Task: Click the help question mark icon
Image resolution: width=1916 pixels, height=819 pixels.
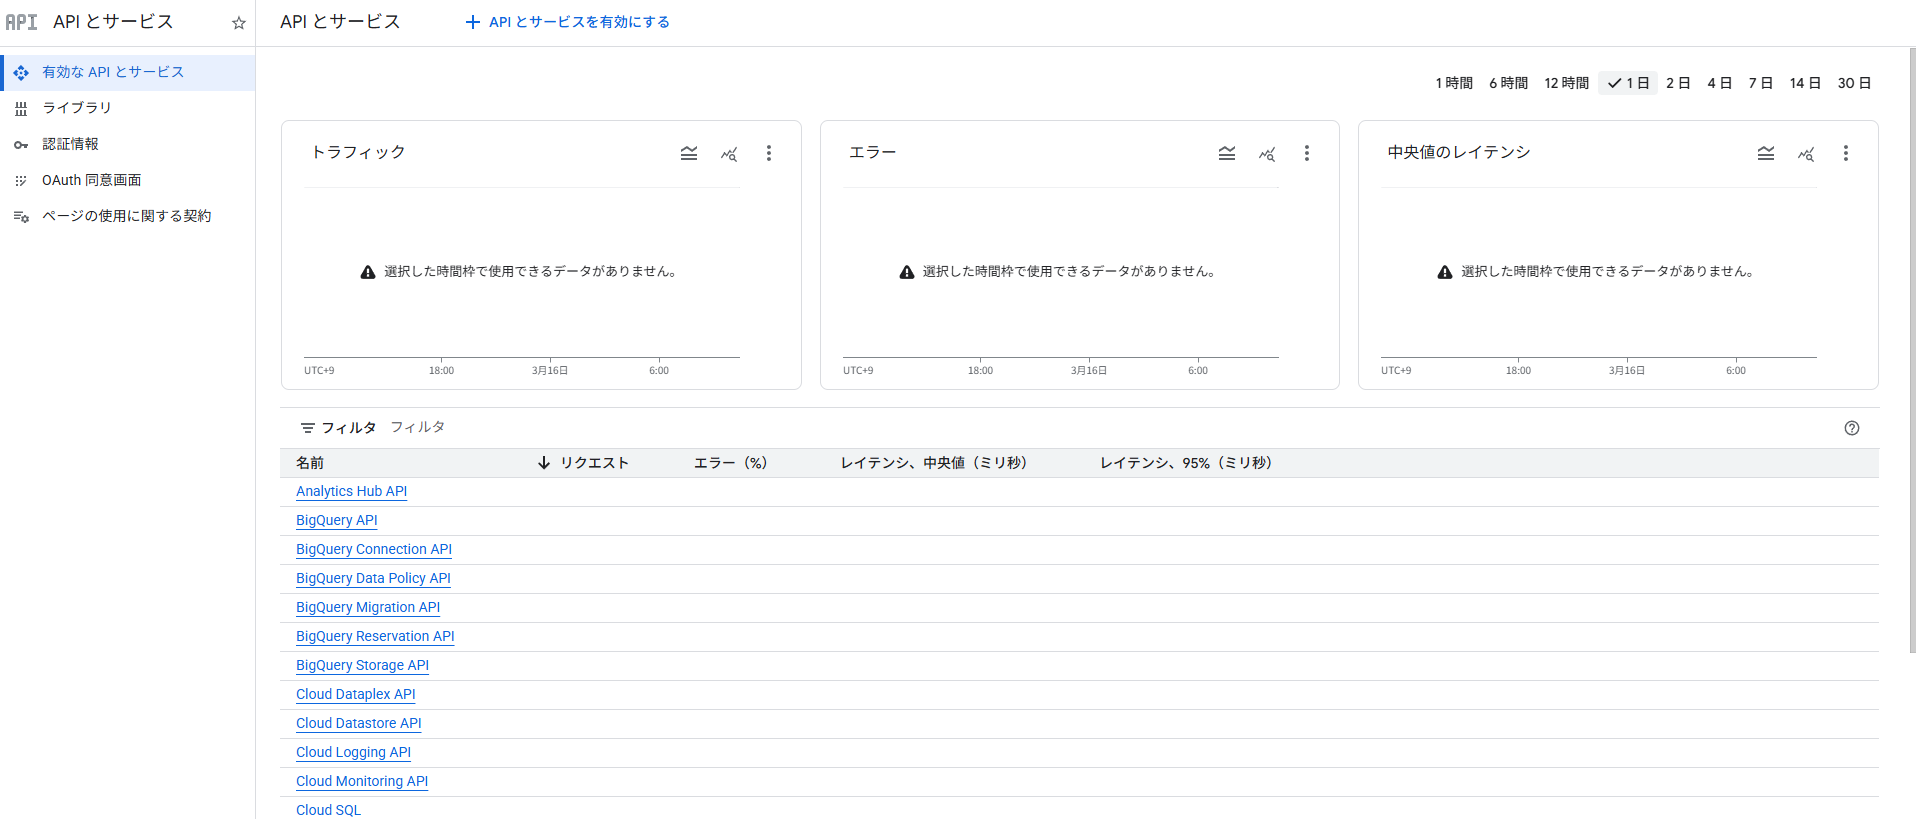Action: (x=1851, y=428)
